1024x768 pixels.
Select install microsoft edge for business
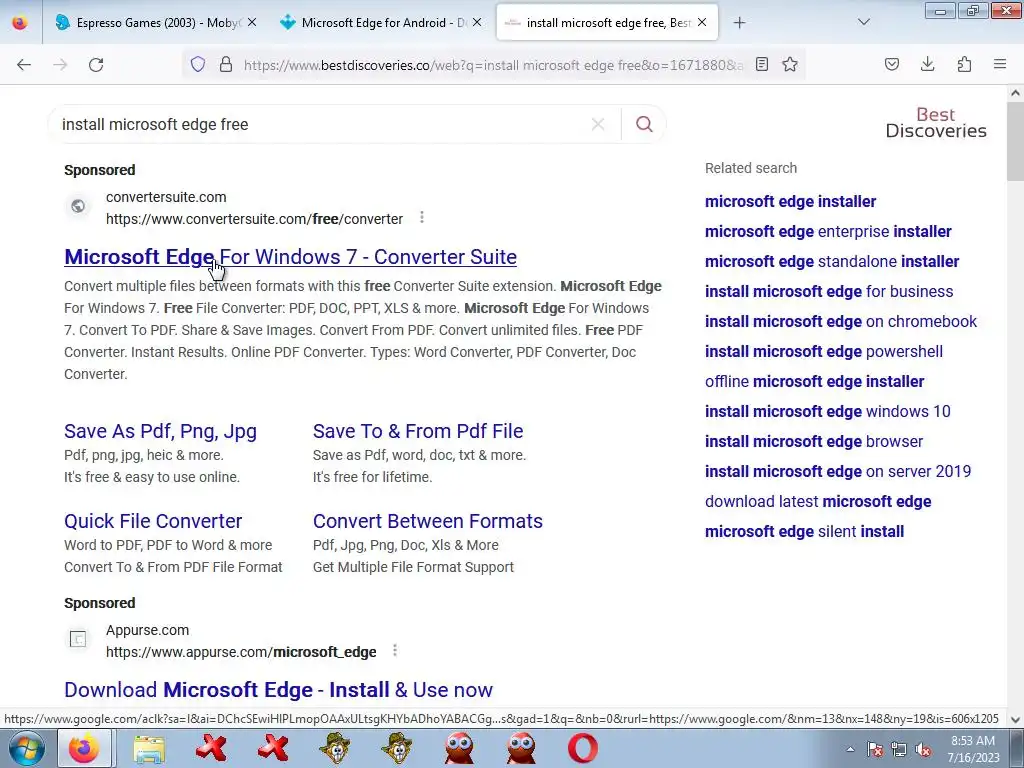[x=829, y=292]
